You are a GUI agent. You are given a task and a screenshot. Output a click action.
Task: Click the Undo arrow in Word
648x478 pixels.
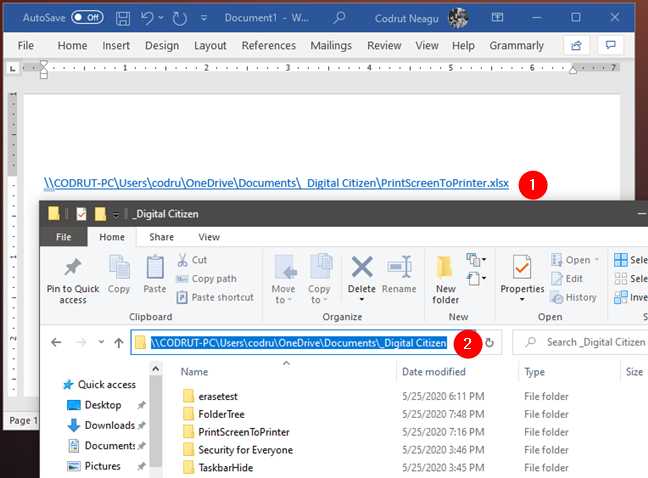pyautogui.click(x=147, y=18)
